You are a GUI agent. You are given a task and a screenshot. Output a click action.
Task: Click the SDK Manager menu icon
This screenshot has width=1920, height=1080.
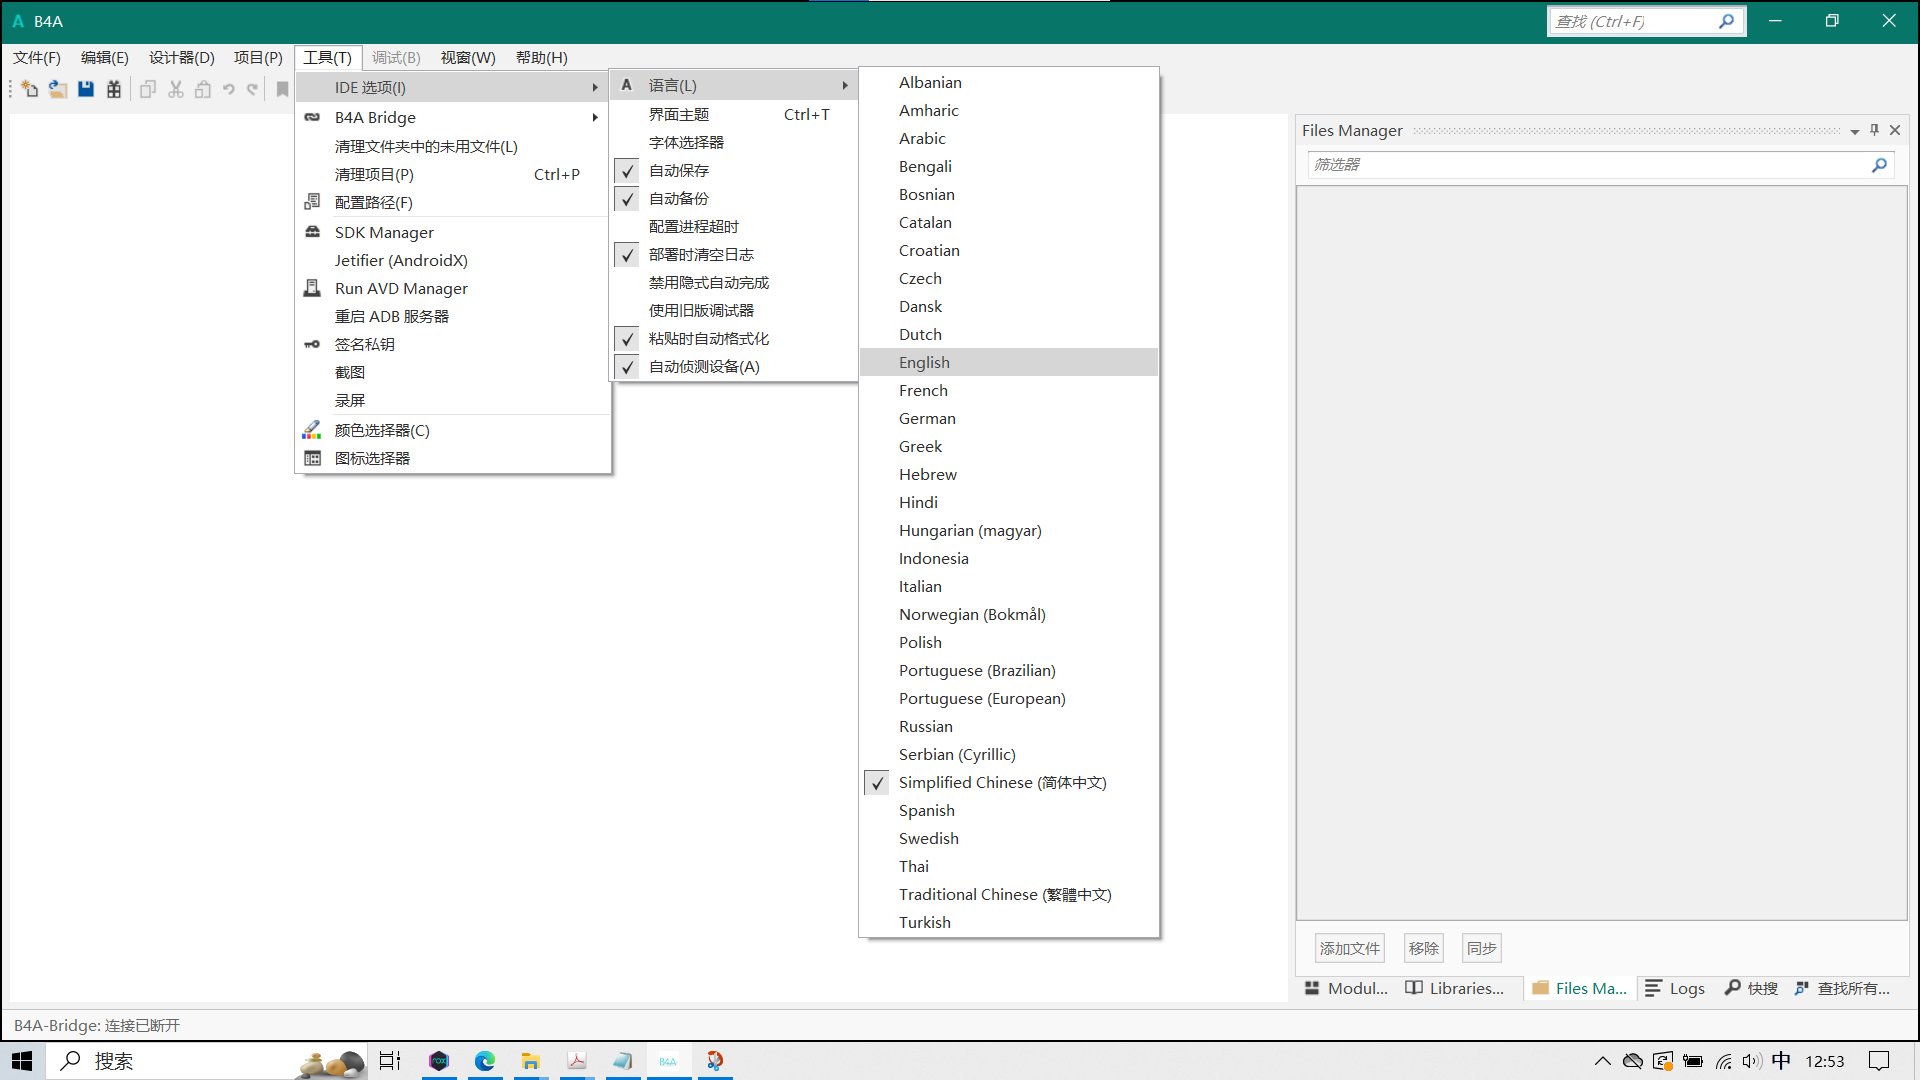coord(312,232)
